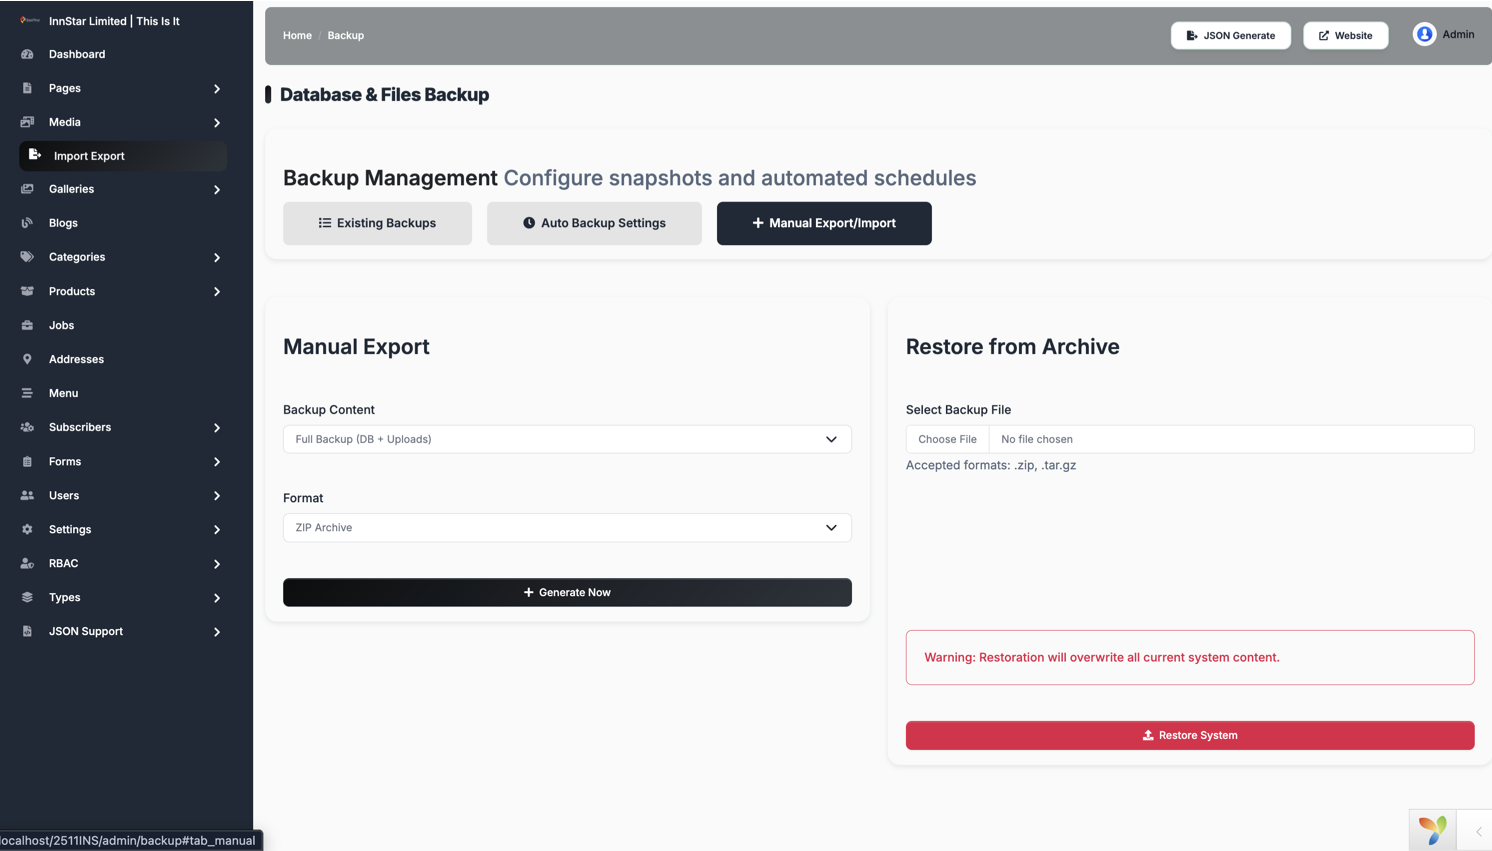Click the Restore System button

1190,735
